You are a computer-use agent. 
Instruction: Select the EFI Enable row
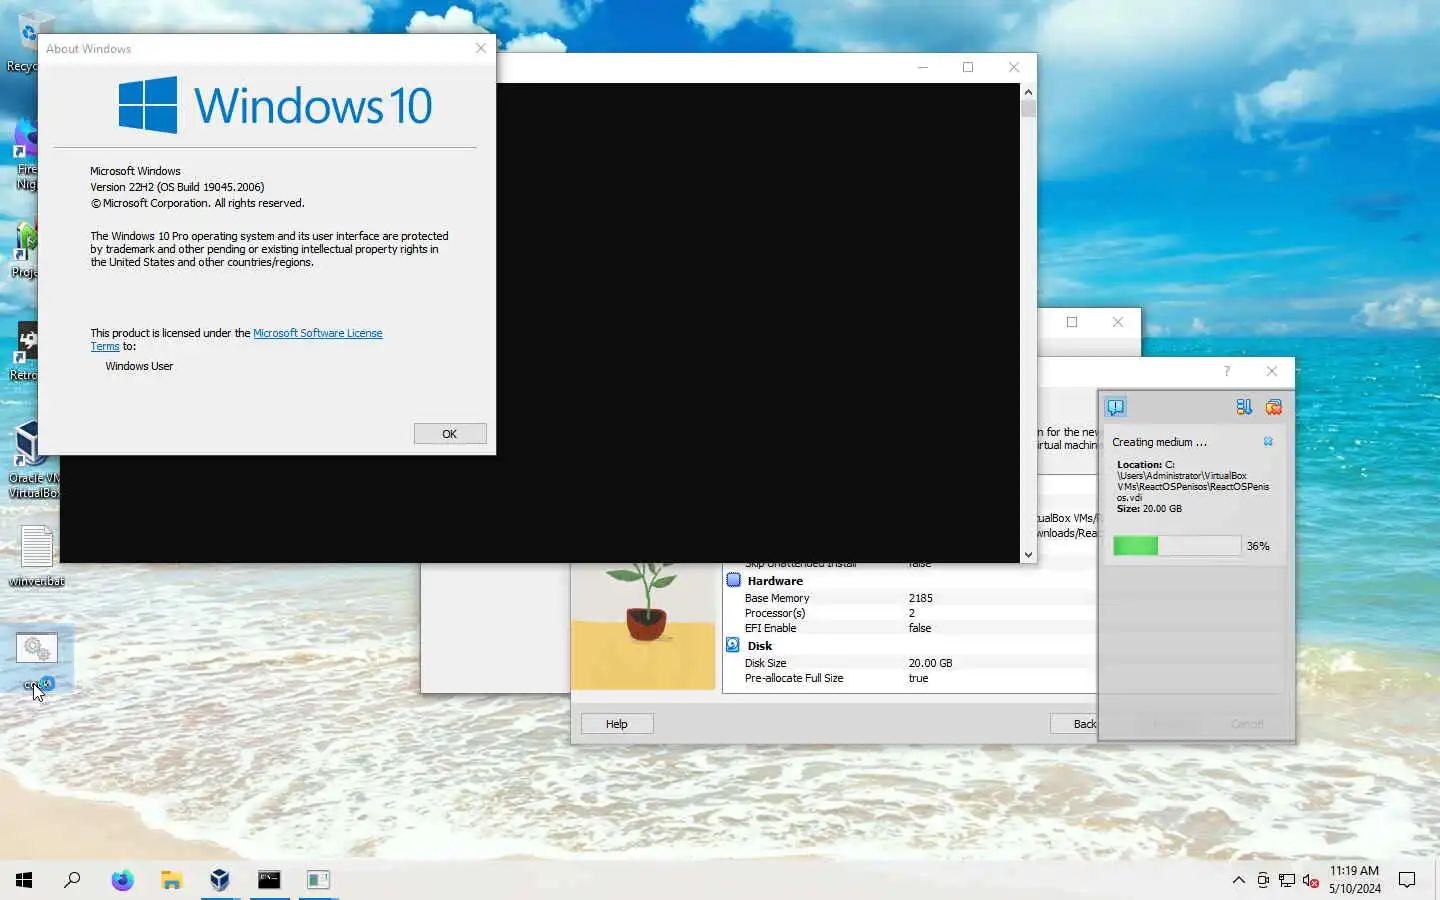tap(910, 628)
